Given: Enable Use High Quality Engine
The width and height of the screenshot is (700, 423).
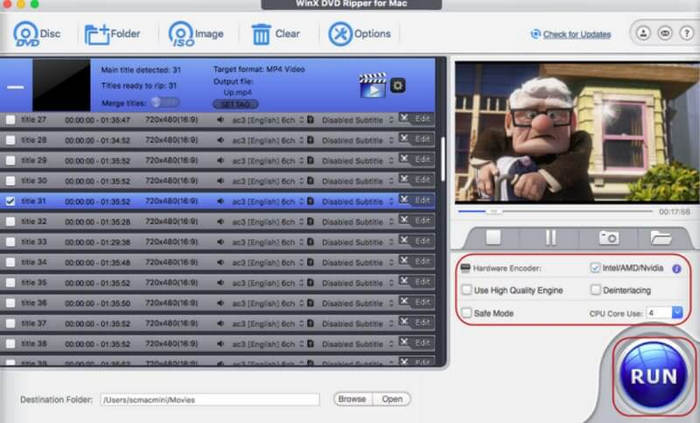Looking at the screenshot, I should [467, 290].
